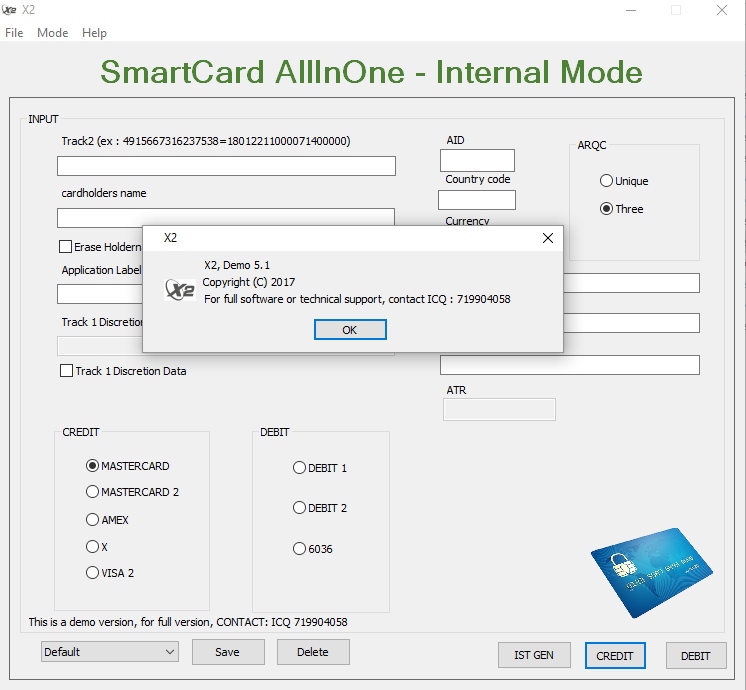746x690 pixels.
Task: Click the cardholders name field
Action: click(x=226, y=217)
